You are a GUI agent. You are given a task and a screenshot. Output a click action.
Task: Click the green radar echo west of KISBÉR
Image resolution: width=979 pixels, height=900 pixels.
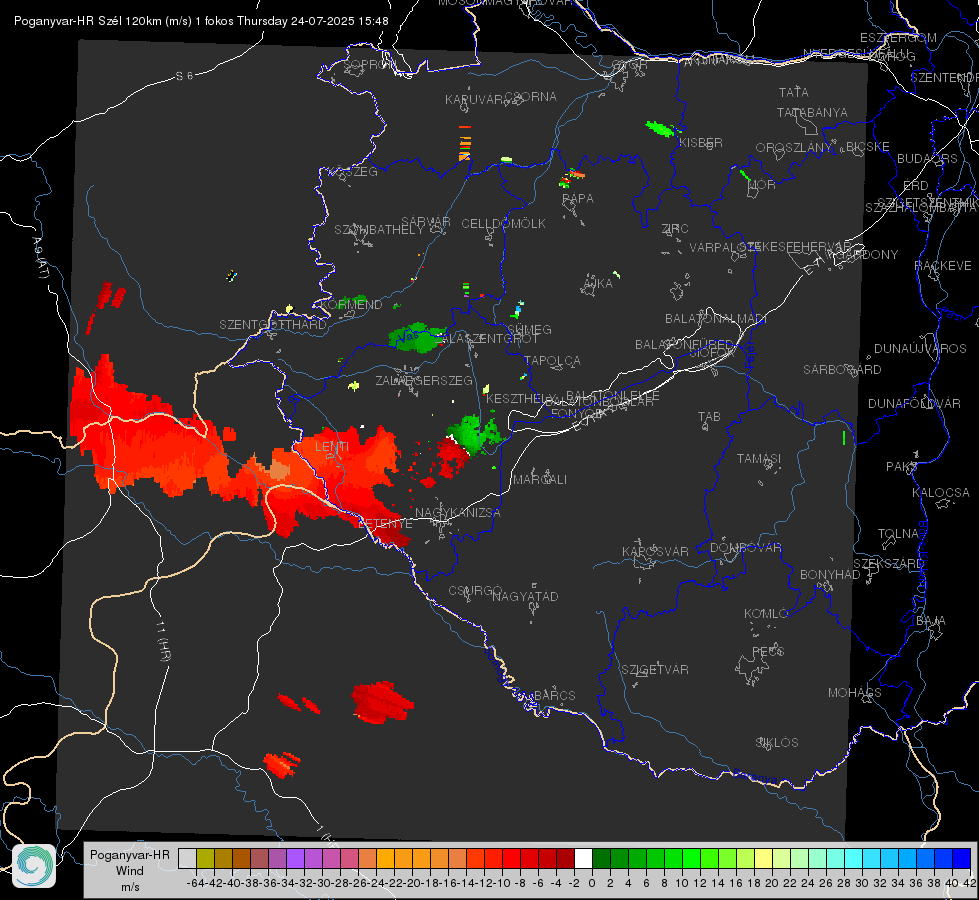point(660,129)
